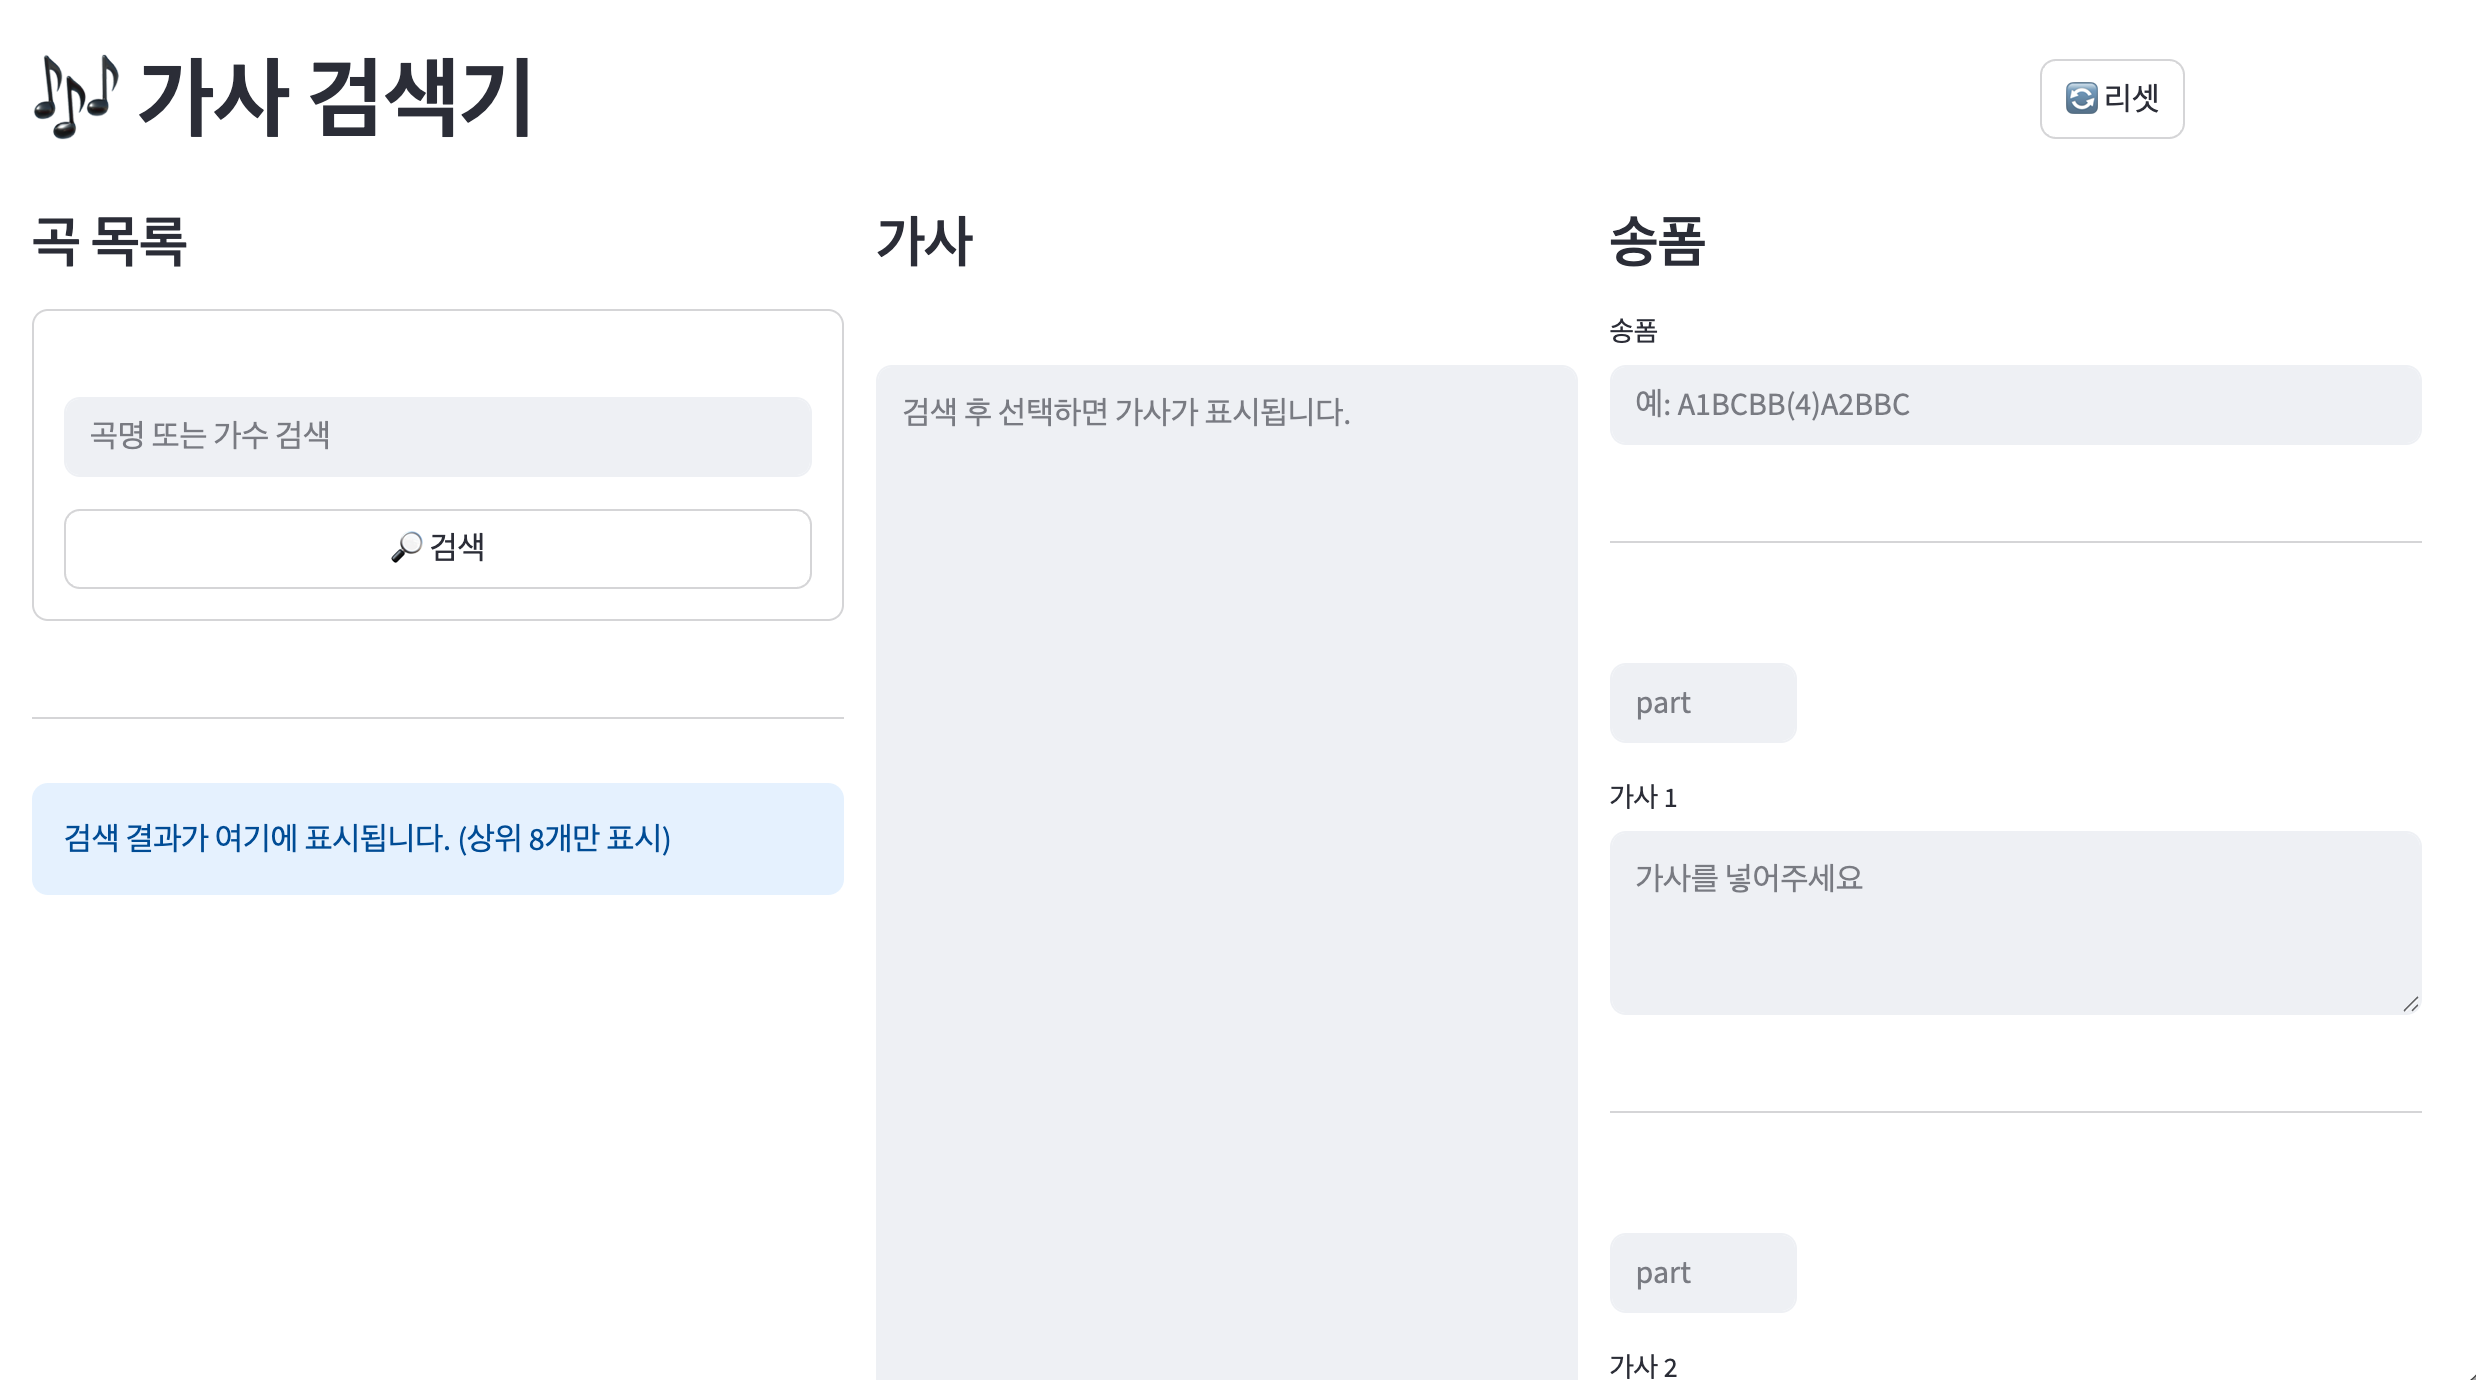Viewport: 2476px width, 1380px height.
Task: Focus the 송폼 input with example A1BCBB(4)A2BBC
Action: point(2015,405)
